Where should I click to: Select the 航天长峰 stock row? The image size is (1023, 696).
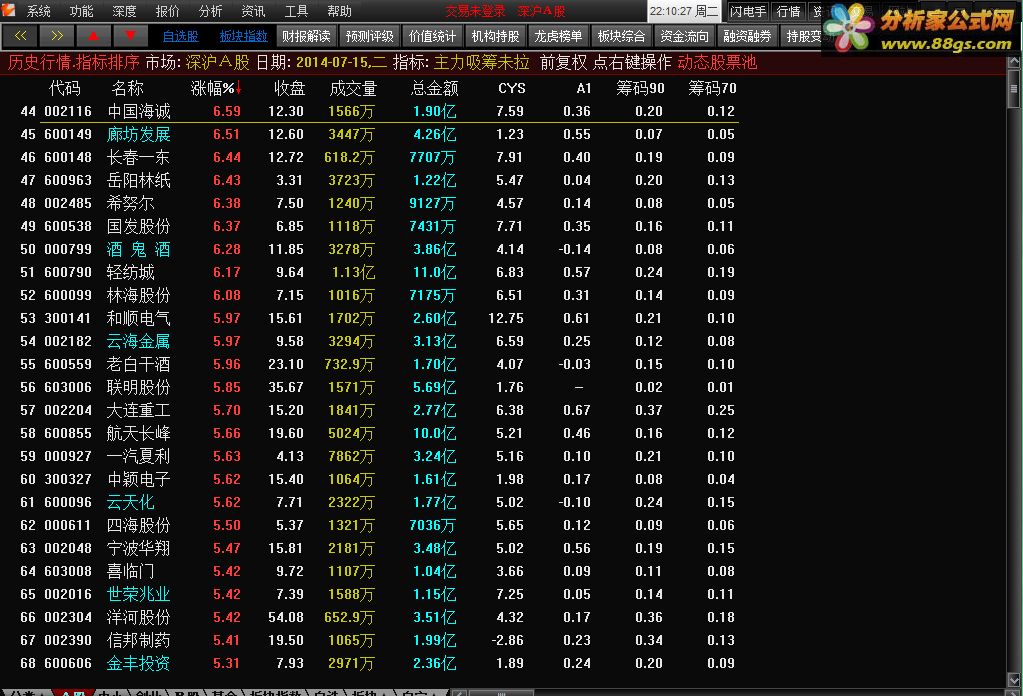[x=378, y=433]
